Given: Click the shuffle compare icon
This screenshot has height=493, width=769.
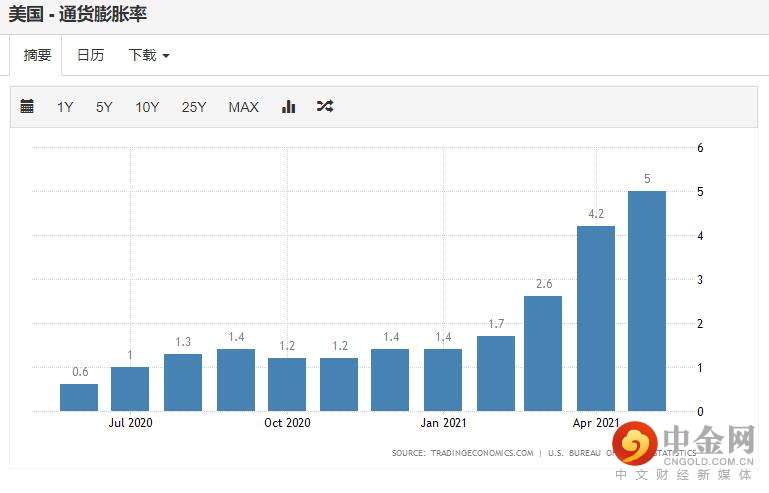Looking at the screenshot, I should 325,107.
